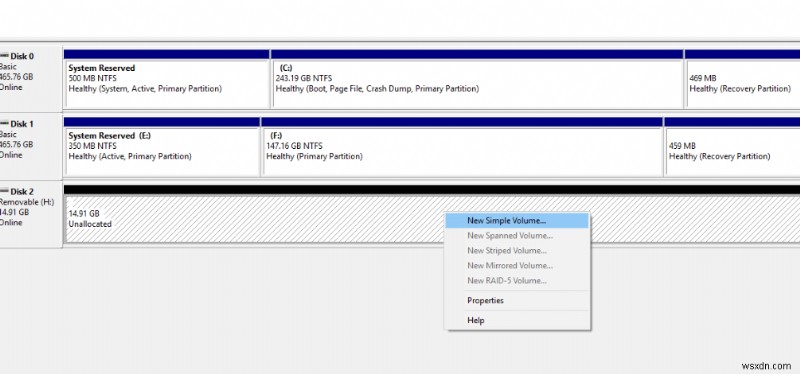Choose New Simple Volume from context menu
This screenshot has height=374, width=800.
[x=517, y=221]
